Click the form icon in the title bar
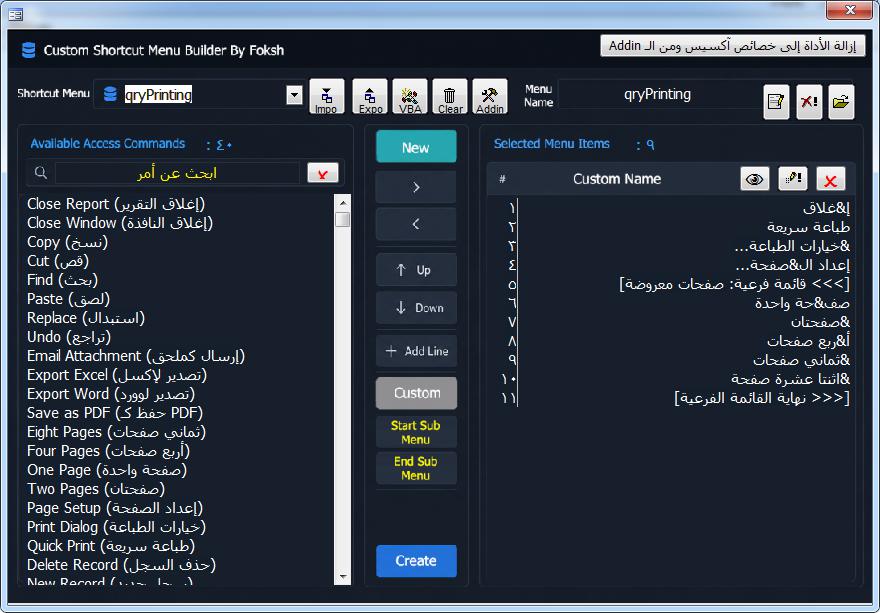880x613 pixels. (15, 15)
